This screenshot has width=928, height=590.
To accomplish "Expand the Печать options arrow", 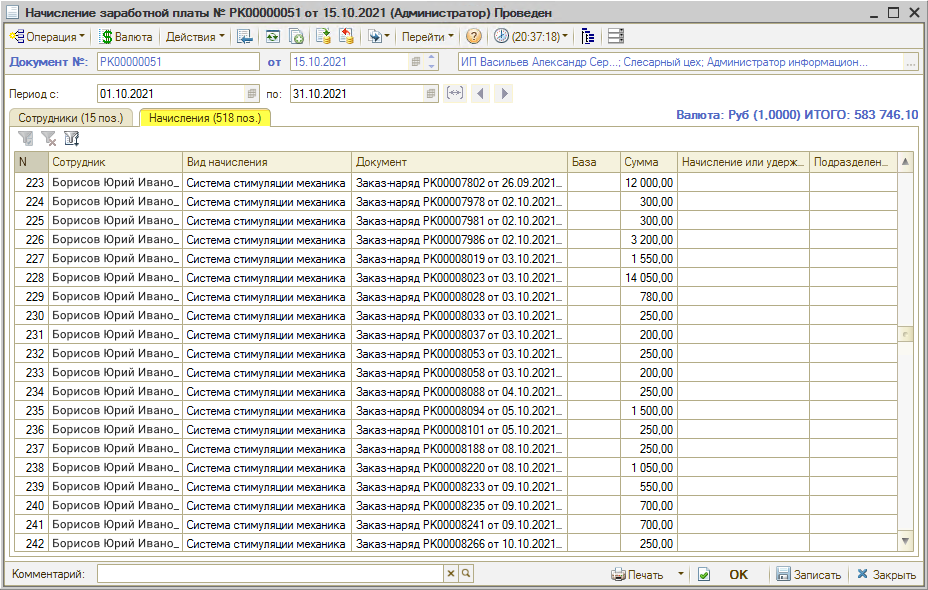I will [x=681, y=574].
